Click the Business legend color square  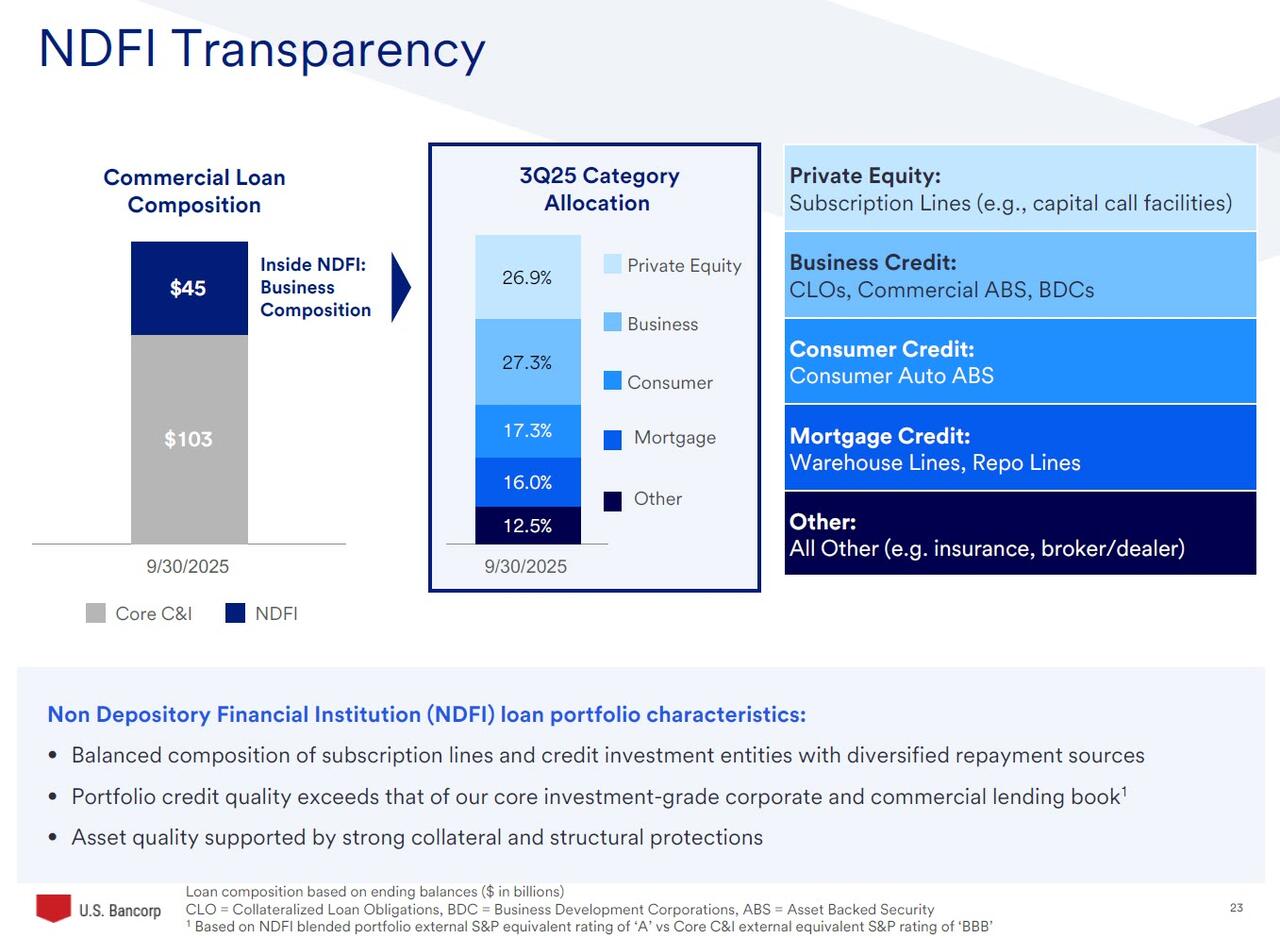click(613, 322)
